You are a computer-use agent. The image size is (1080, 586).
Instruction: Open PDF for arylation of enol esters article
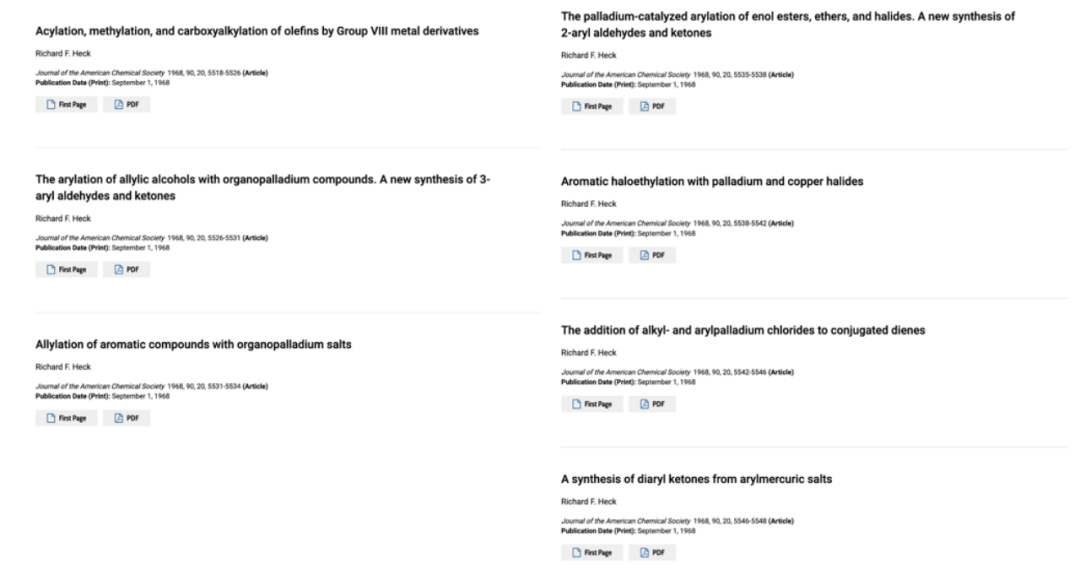(652, 107)
